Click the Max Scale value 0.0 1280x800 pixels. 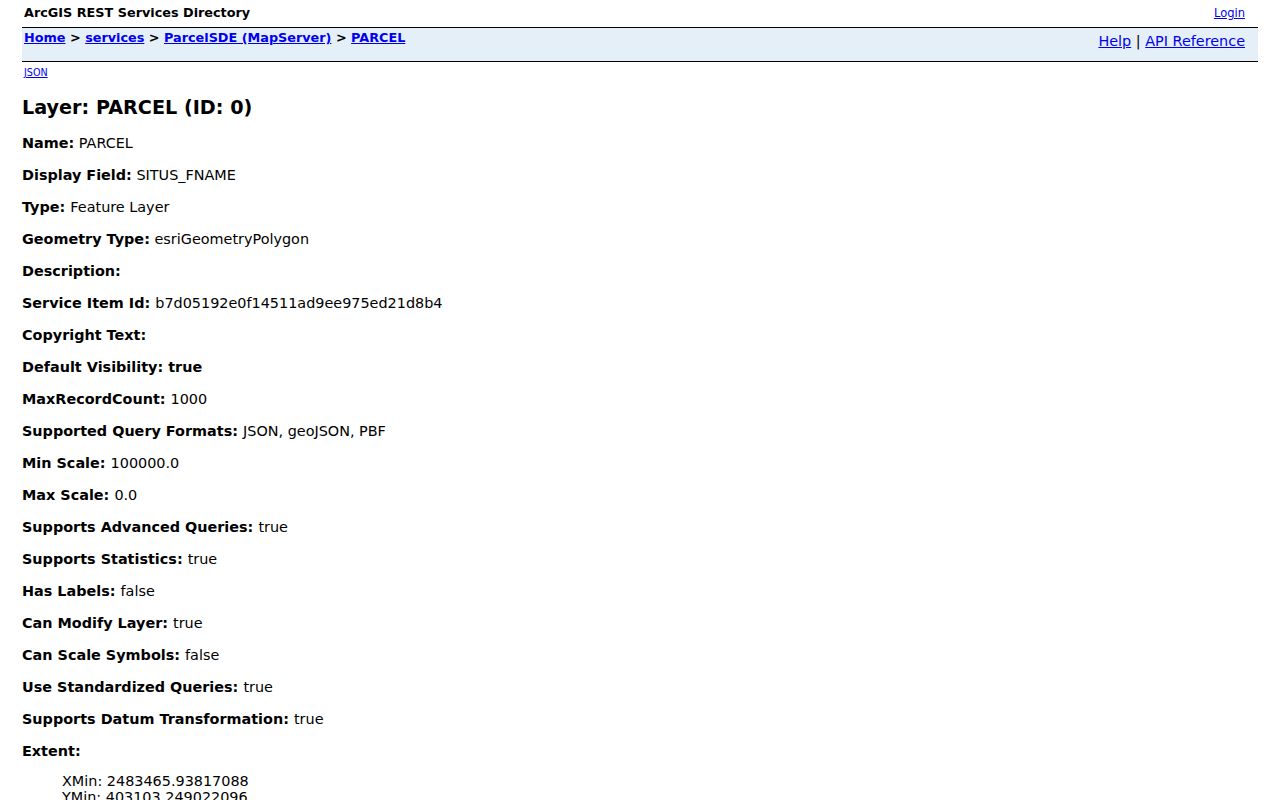coord(126,495)
